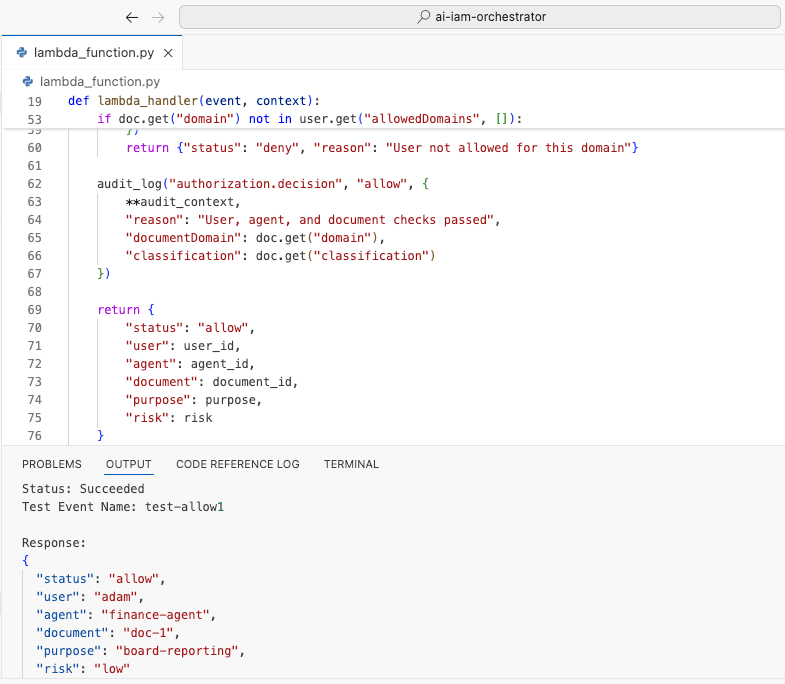Click "authorization.decision" string on line 62
785x684 pixels.
point(255,184)
